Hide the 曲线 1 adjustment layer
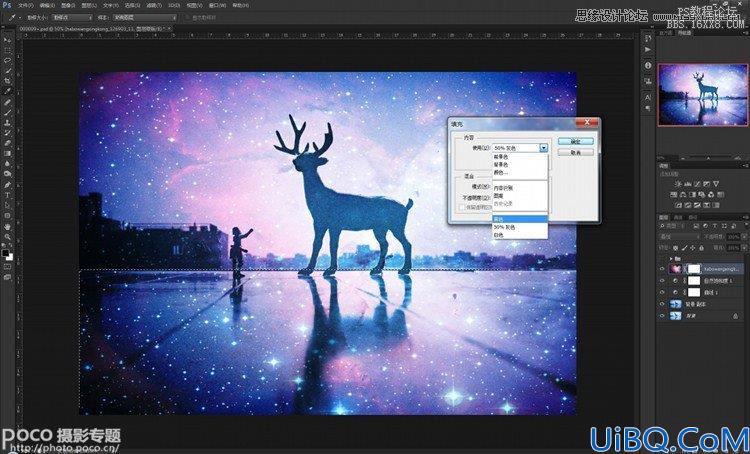The image size is (750, 454). (x=662, y=292)
